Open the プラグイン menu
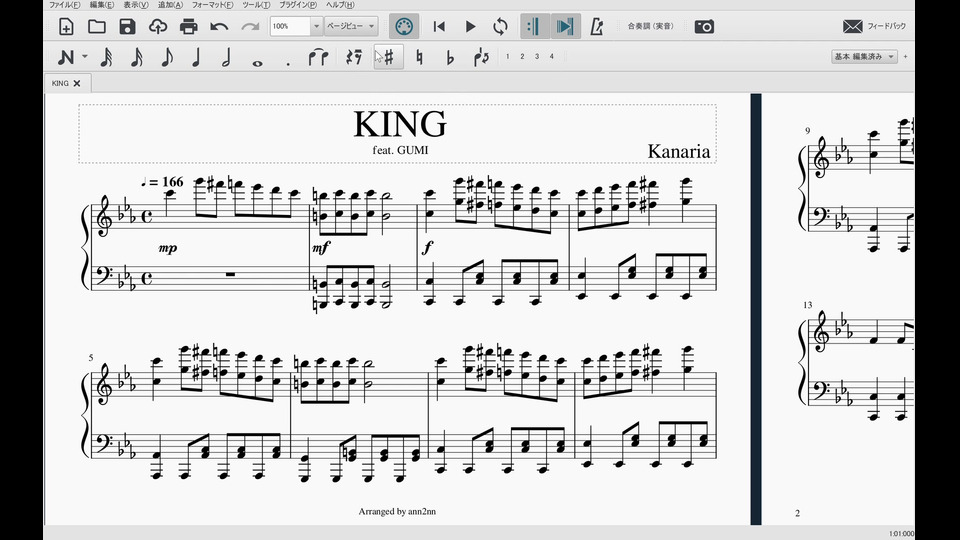Screen dimensions: 960x540 298,5
